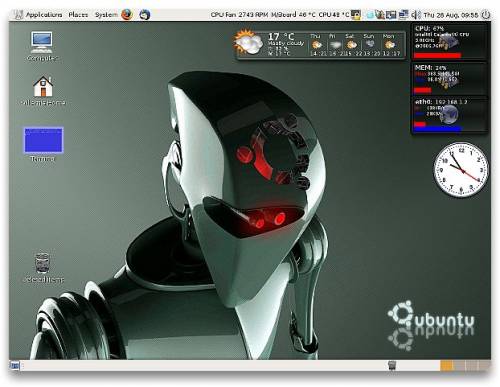Click the current weather mostly cloudy icon
Viewport: 500px width, 387px height.
[248, 42]
